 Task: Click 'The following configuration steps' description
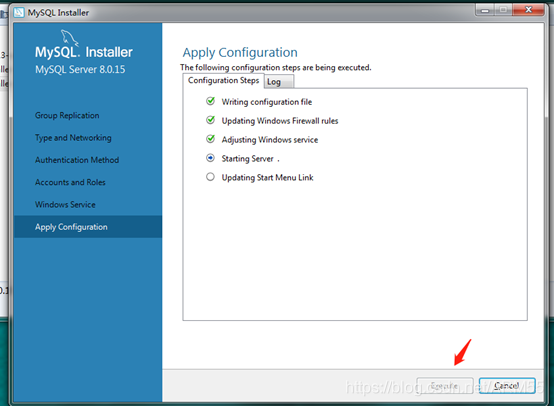click(x=276, y=67)
